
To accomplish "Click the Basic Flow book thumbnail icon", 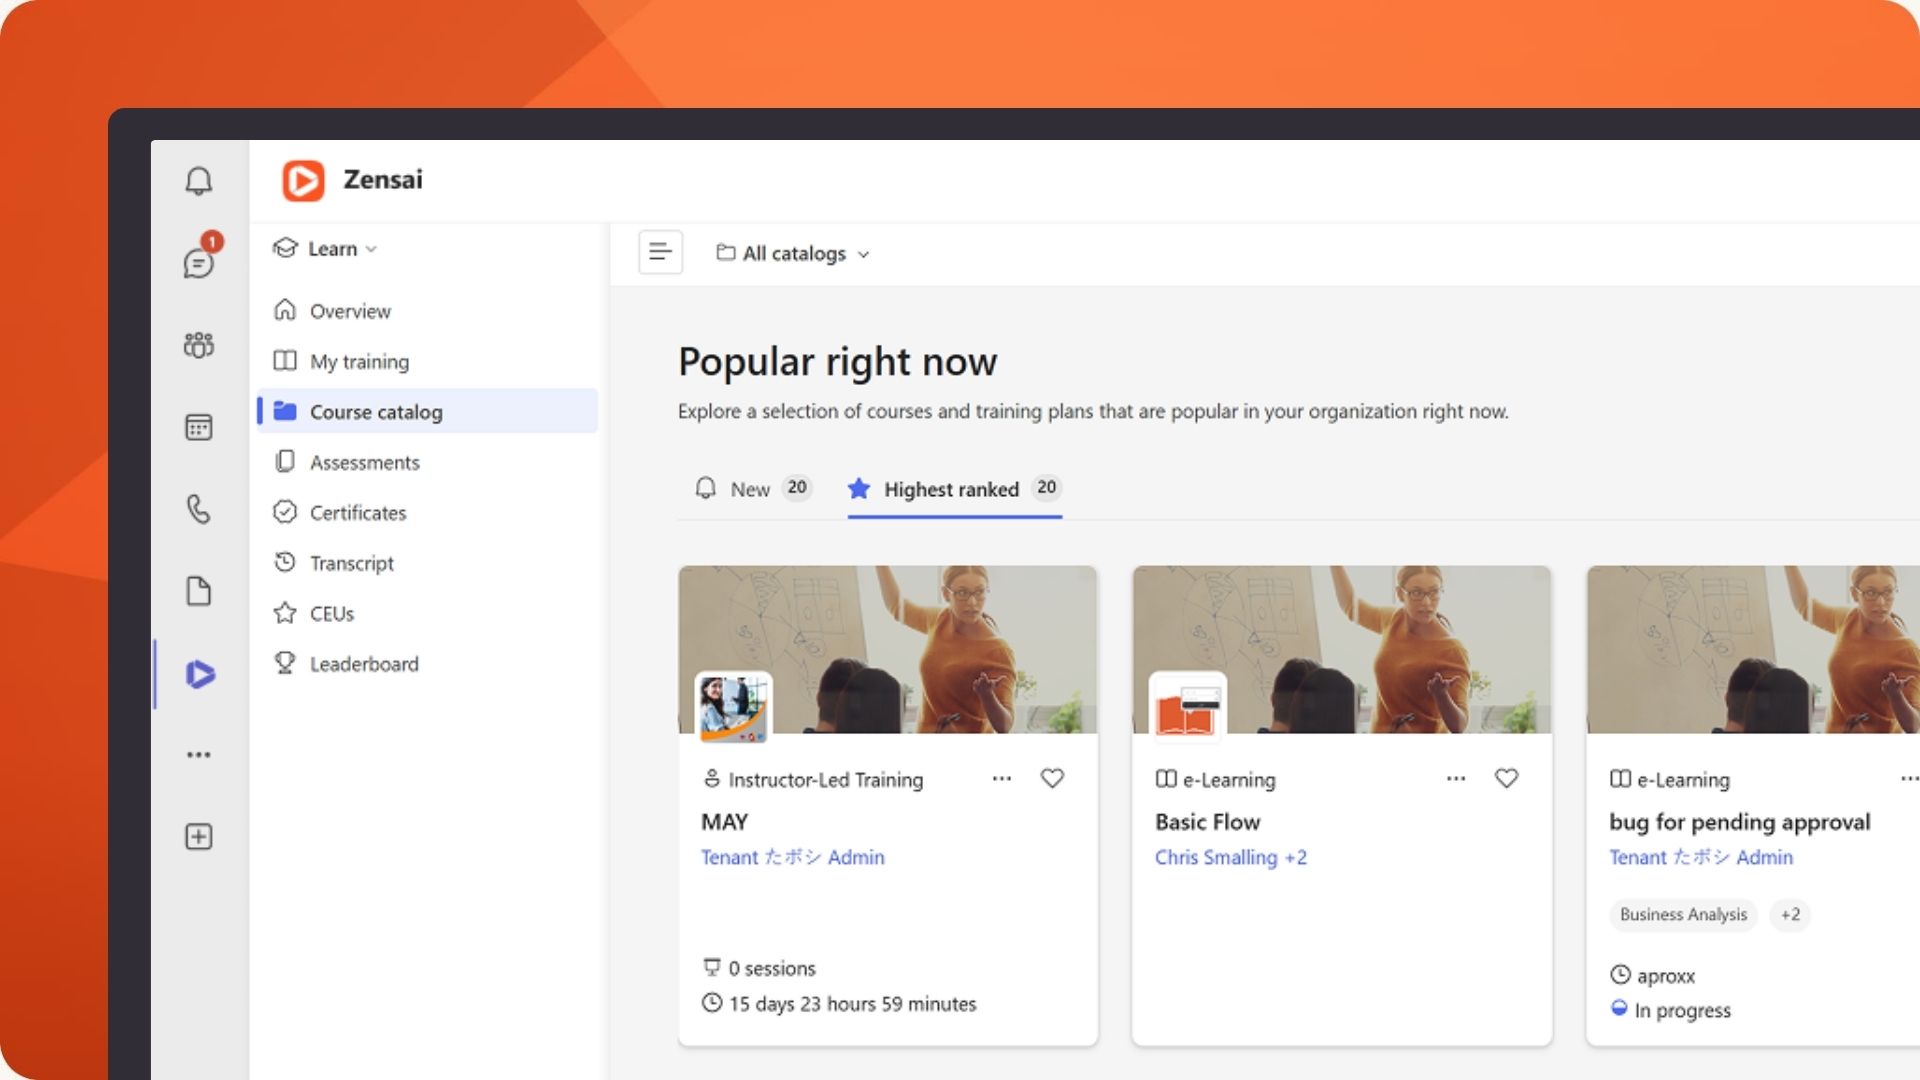I will click(x=1188, y=708).
